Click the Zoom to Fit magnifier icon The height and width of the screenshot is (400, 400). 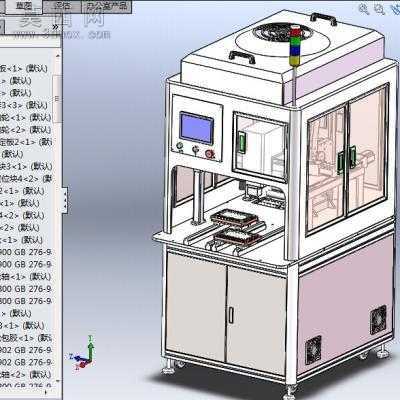coord(364,9)
